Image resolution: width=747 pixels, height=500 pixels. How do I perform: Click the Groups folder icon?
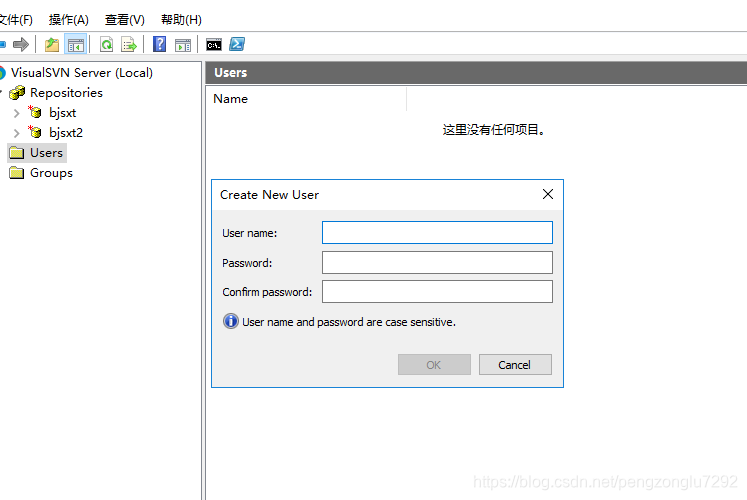tap(17, 172)
